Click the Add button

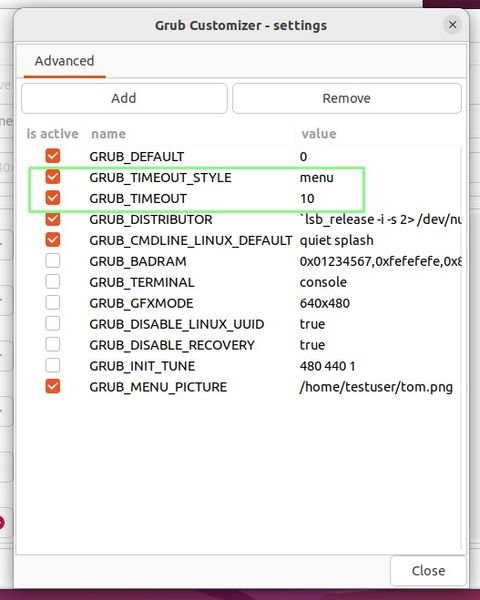[x=124, y=98]
